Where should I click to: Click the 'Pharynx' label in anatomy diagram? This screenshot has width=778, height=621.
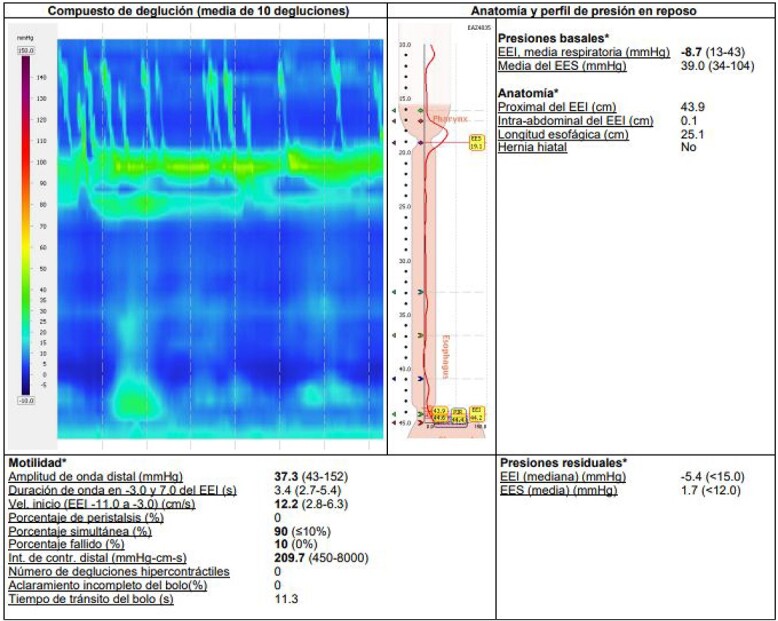point(450,119)
